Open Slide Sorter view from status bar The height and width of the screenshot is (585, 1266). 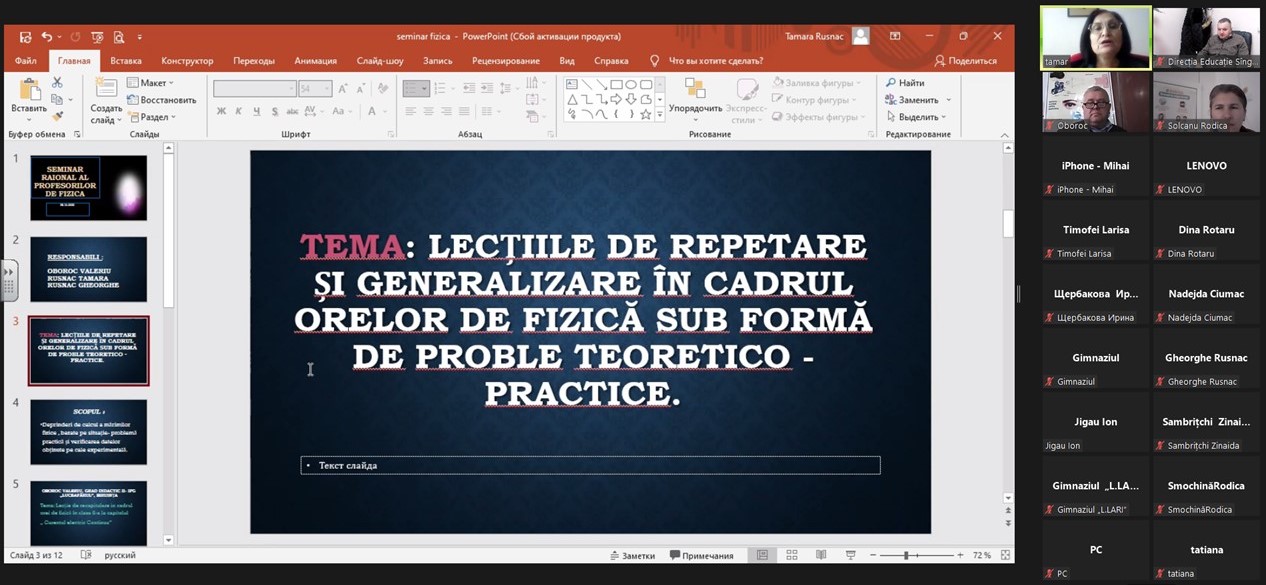pyautogui.click(x=791, y=555)
